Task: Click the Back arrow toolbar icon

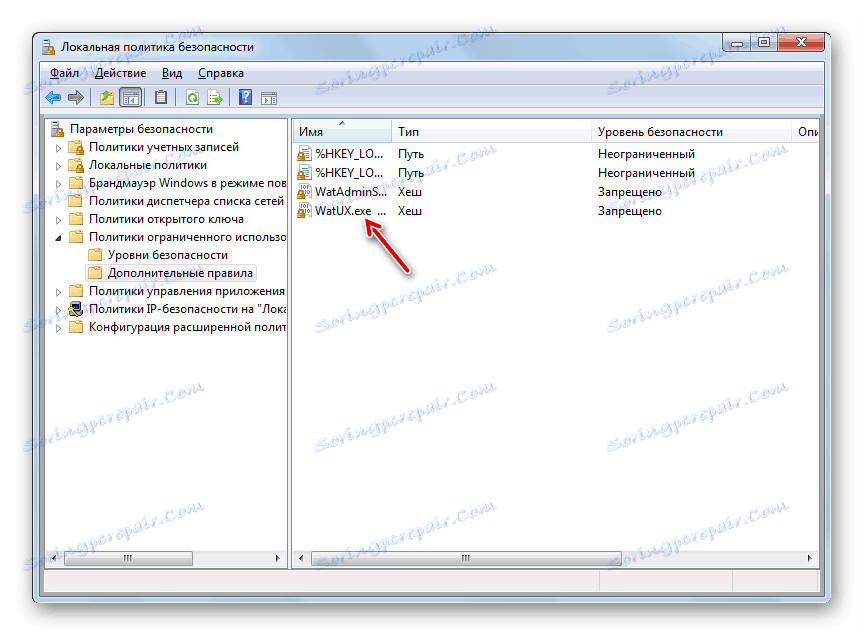Action: (x=53, y=98)
